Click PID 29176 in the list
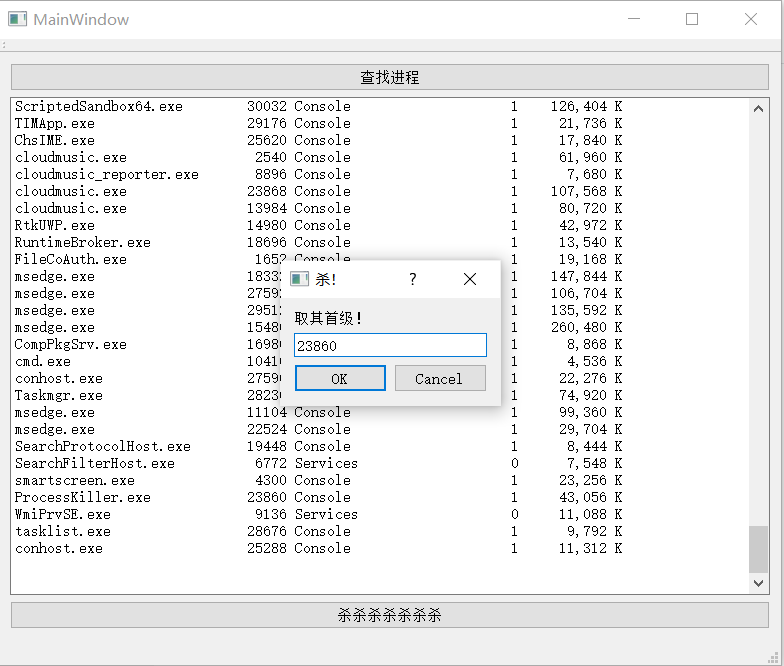Viewport: 784px width, 666px height. [x=266, y=123]
